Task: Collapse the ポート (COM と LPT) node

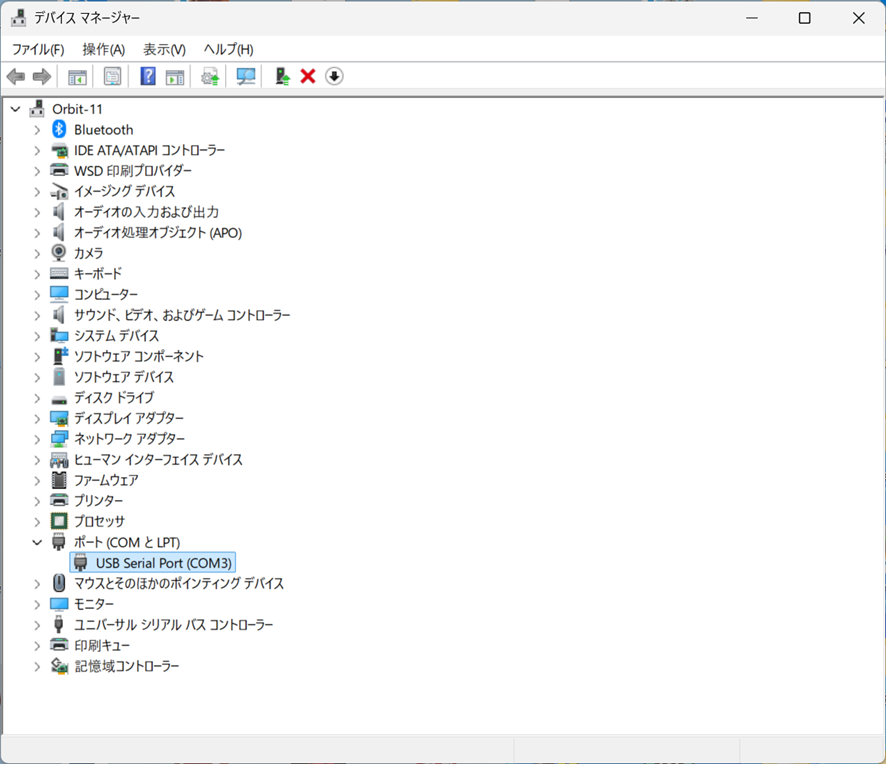Action: tap(37, 542)
